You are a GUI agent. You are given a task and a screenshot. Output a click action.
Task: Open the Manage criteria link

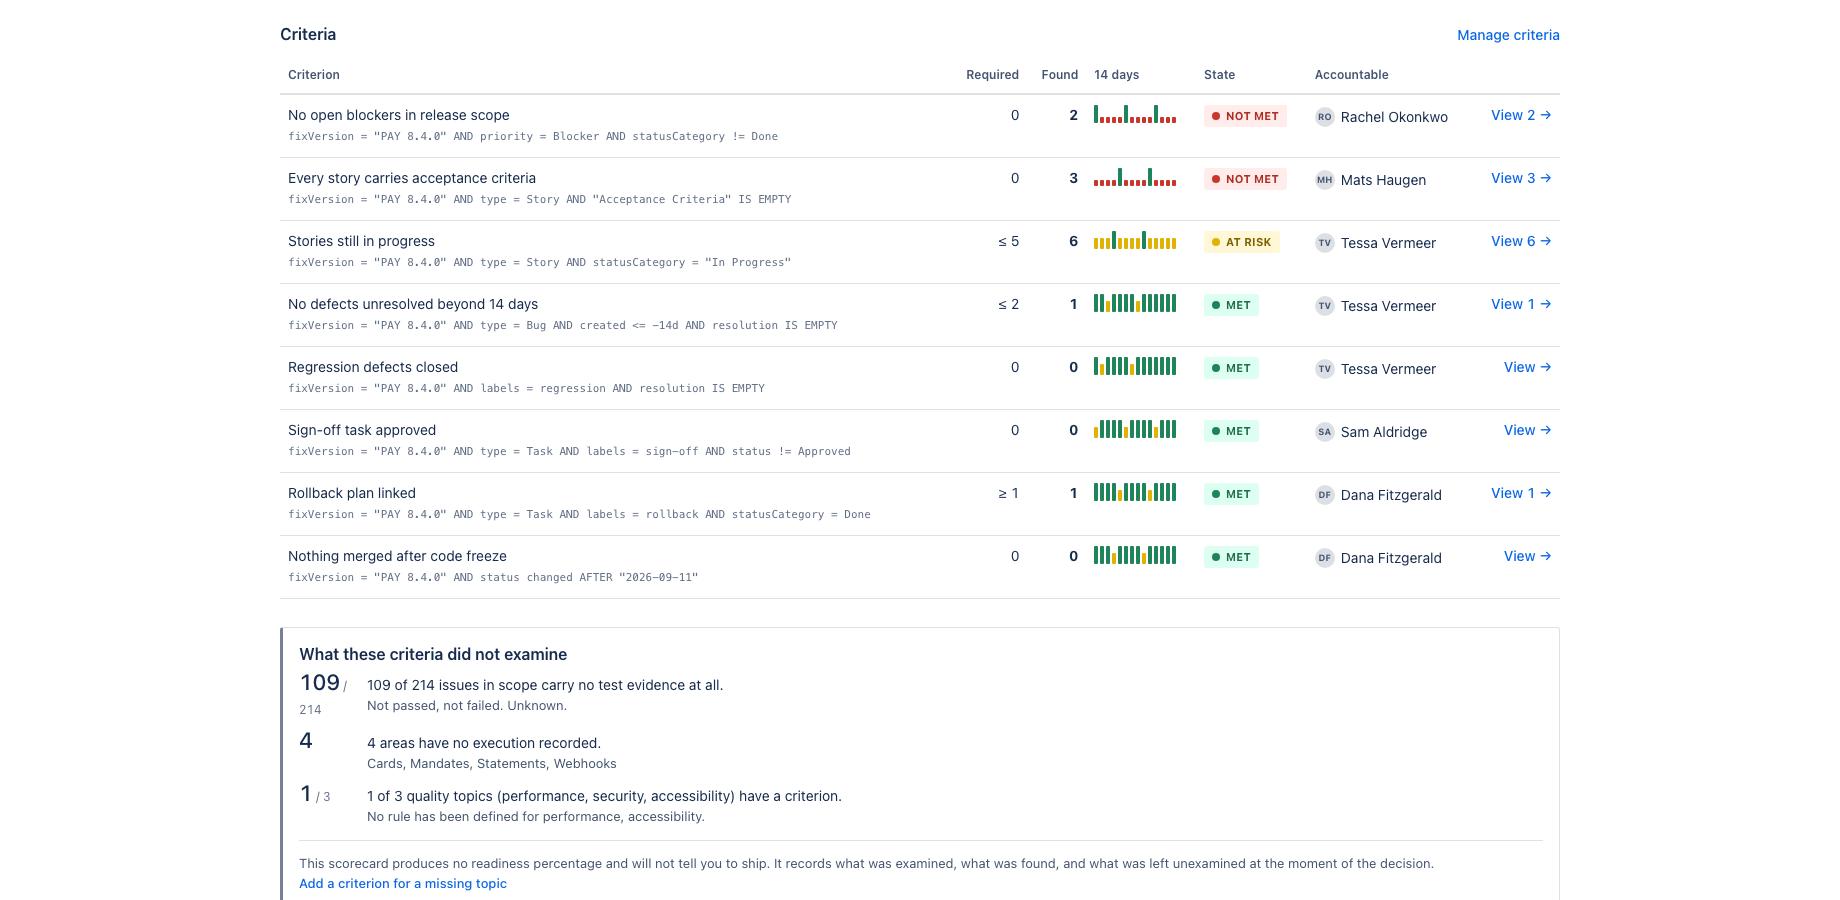(x=1508, y=35)
